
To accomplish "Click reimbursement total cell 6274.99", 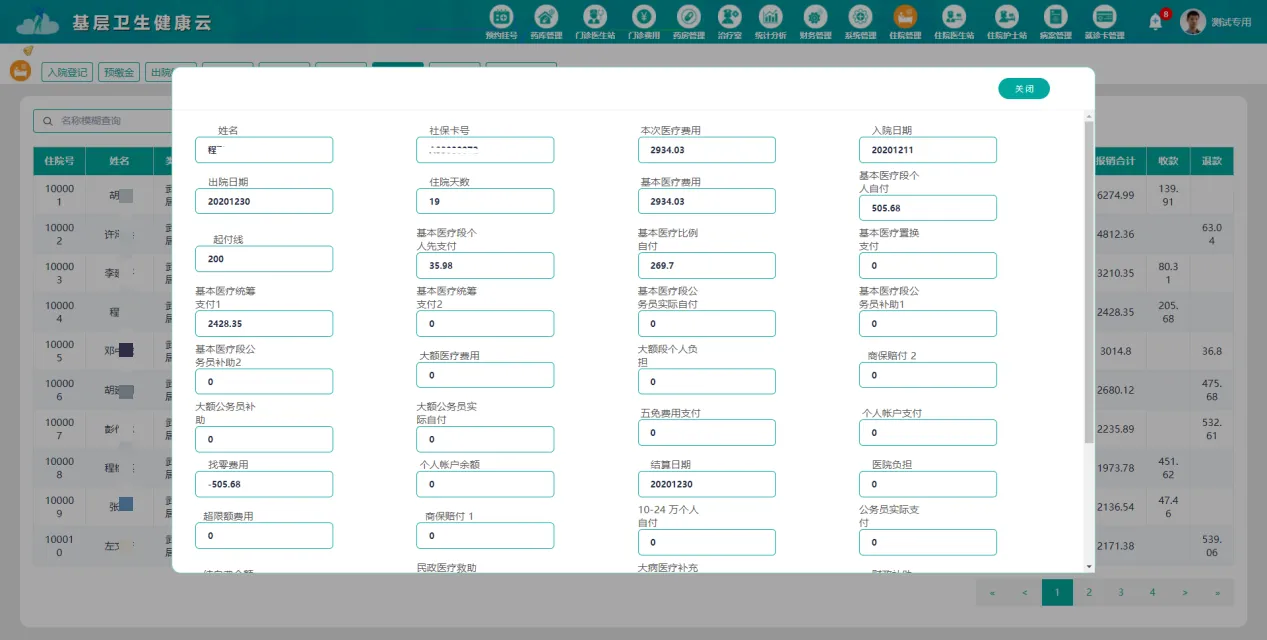I will point(1115,195).
